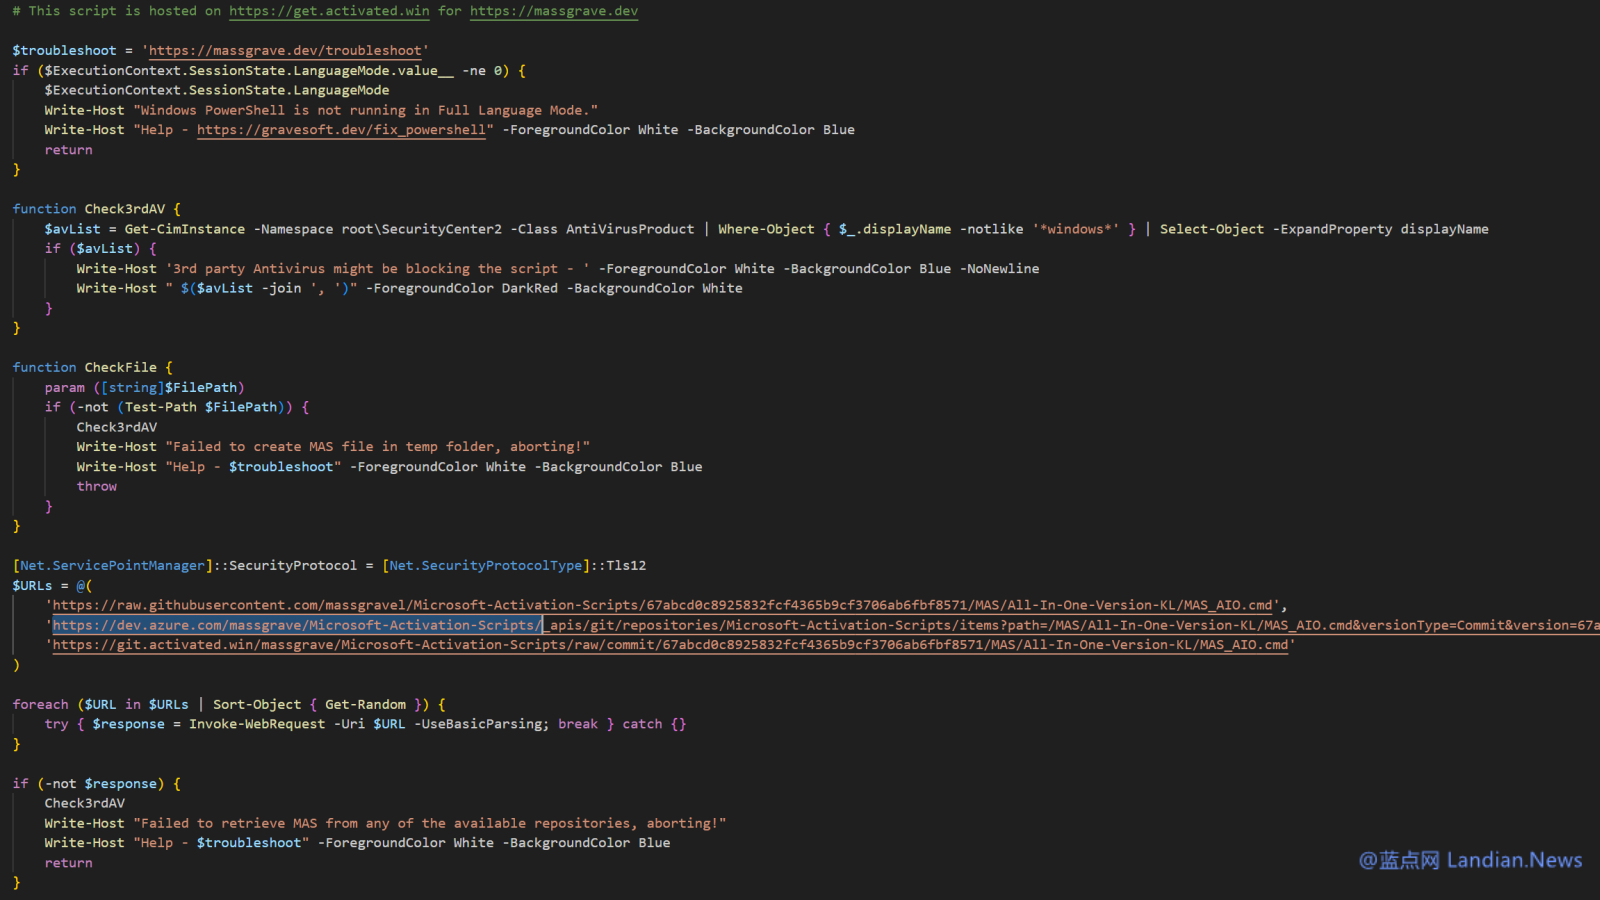Click the CheckFile name in its function declaration
The width and height of the screenshot is (1600, 900).
pos(120,367)
